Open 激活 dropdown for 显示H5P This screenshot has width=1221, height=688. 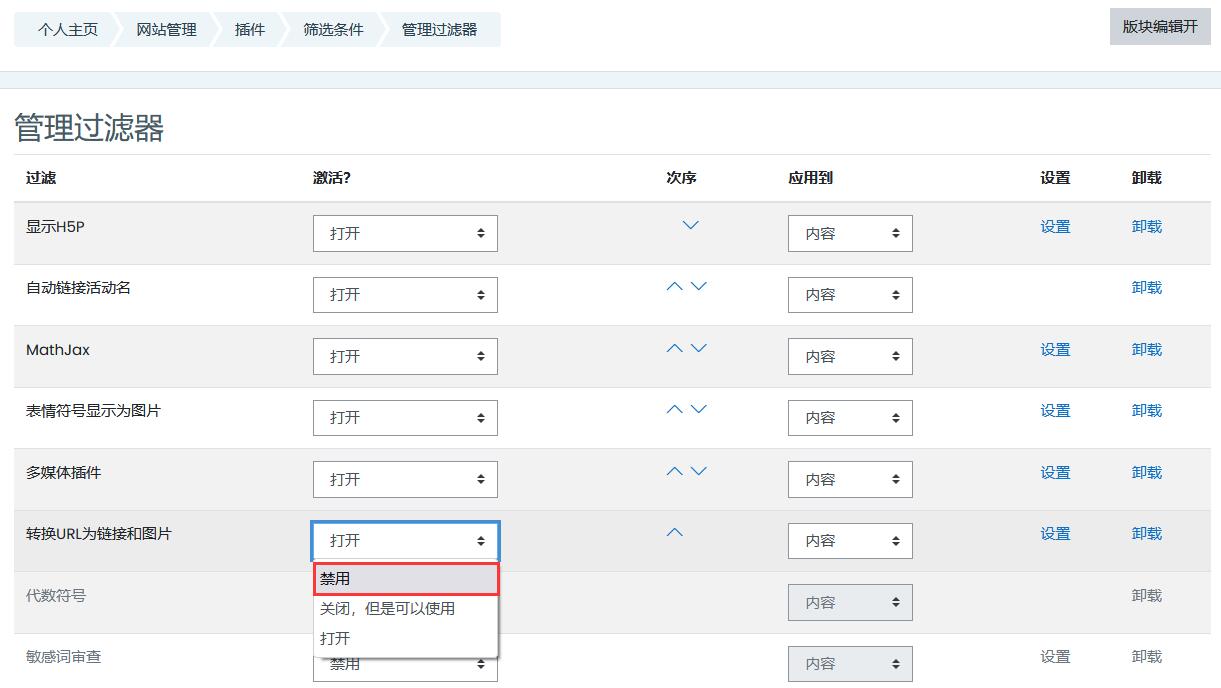405,233
